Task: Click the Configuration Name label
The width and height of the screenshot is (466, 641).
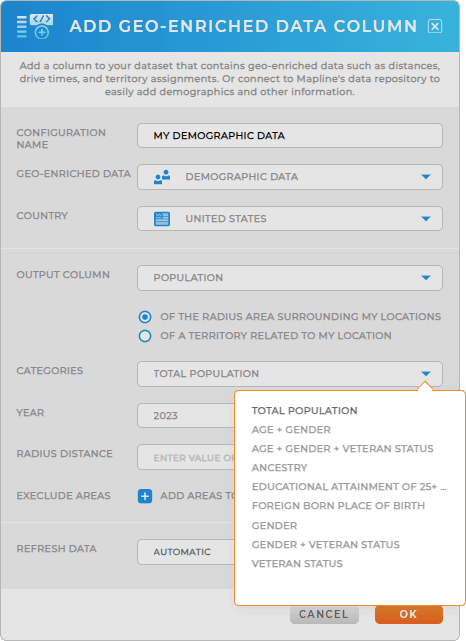Action: [x=61, y=139]
